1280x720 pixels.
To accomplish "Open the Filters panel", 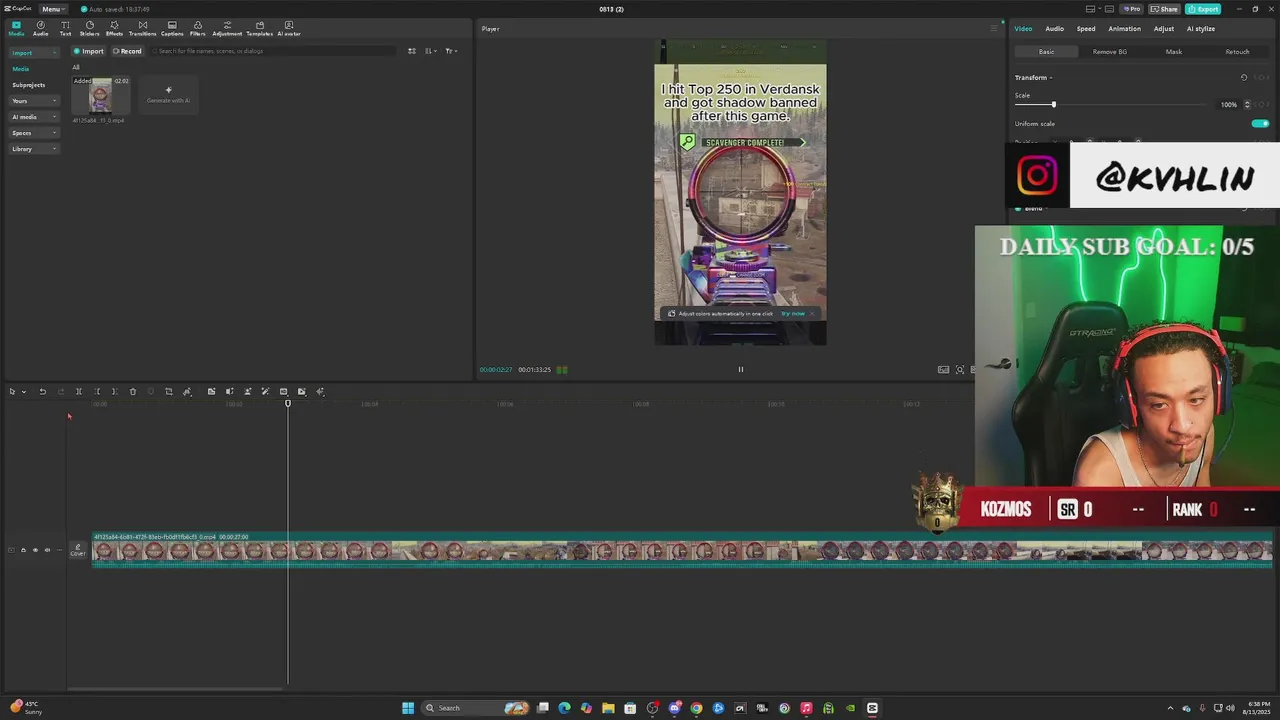I will click(x=197, y=28).
